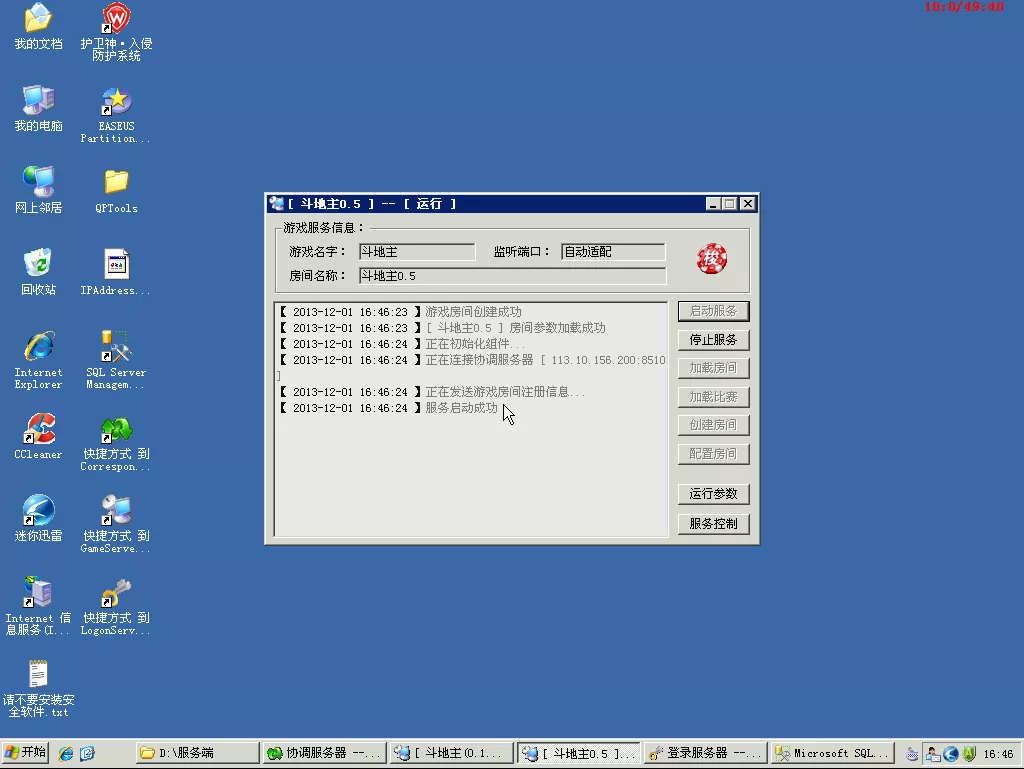Select the QPTools folder icon
Viewport: 1024px width, 769px height.
116,191
